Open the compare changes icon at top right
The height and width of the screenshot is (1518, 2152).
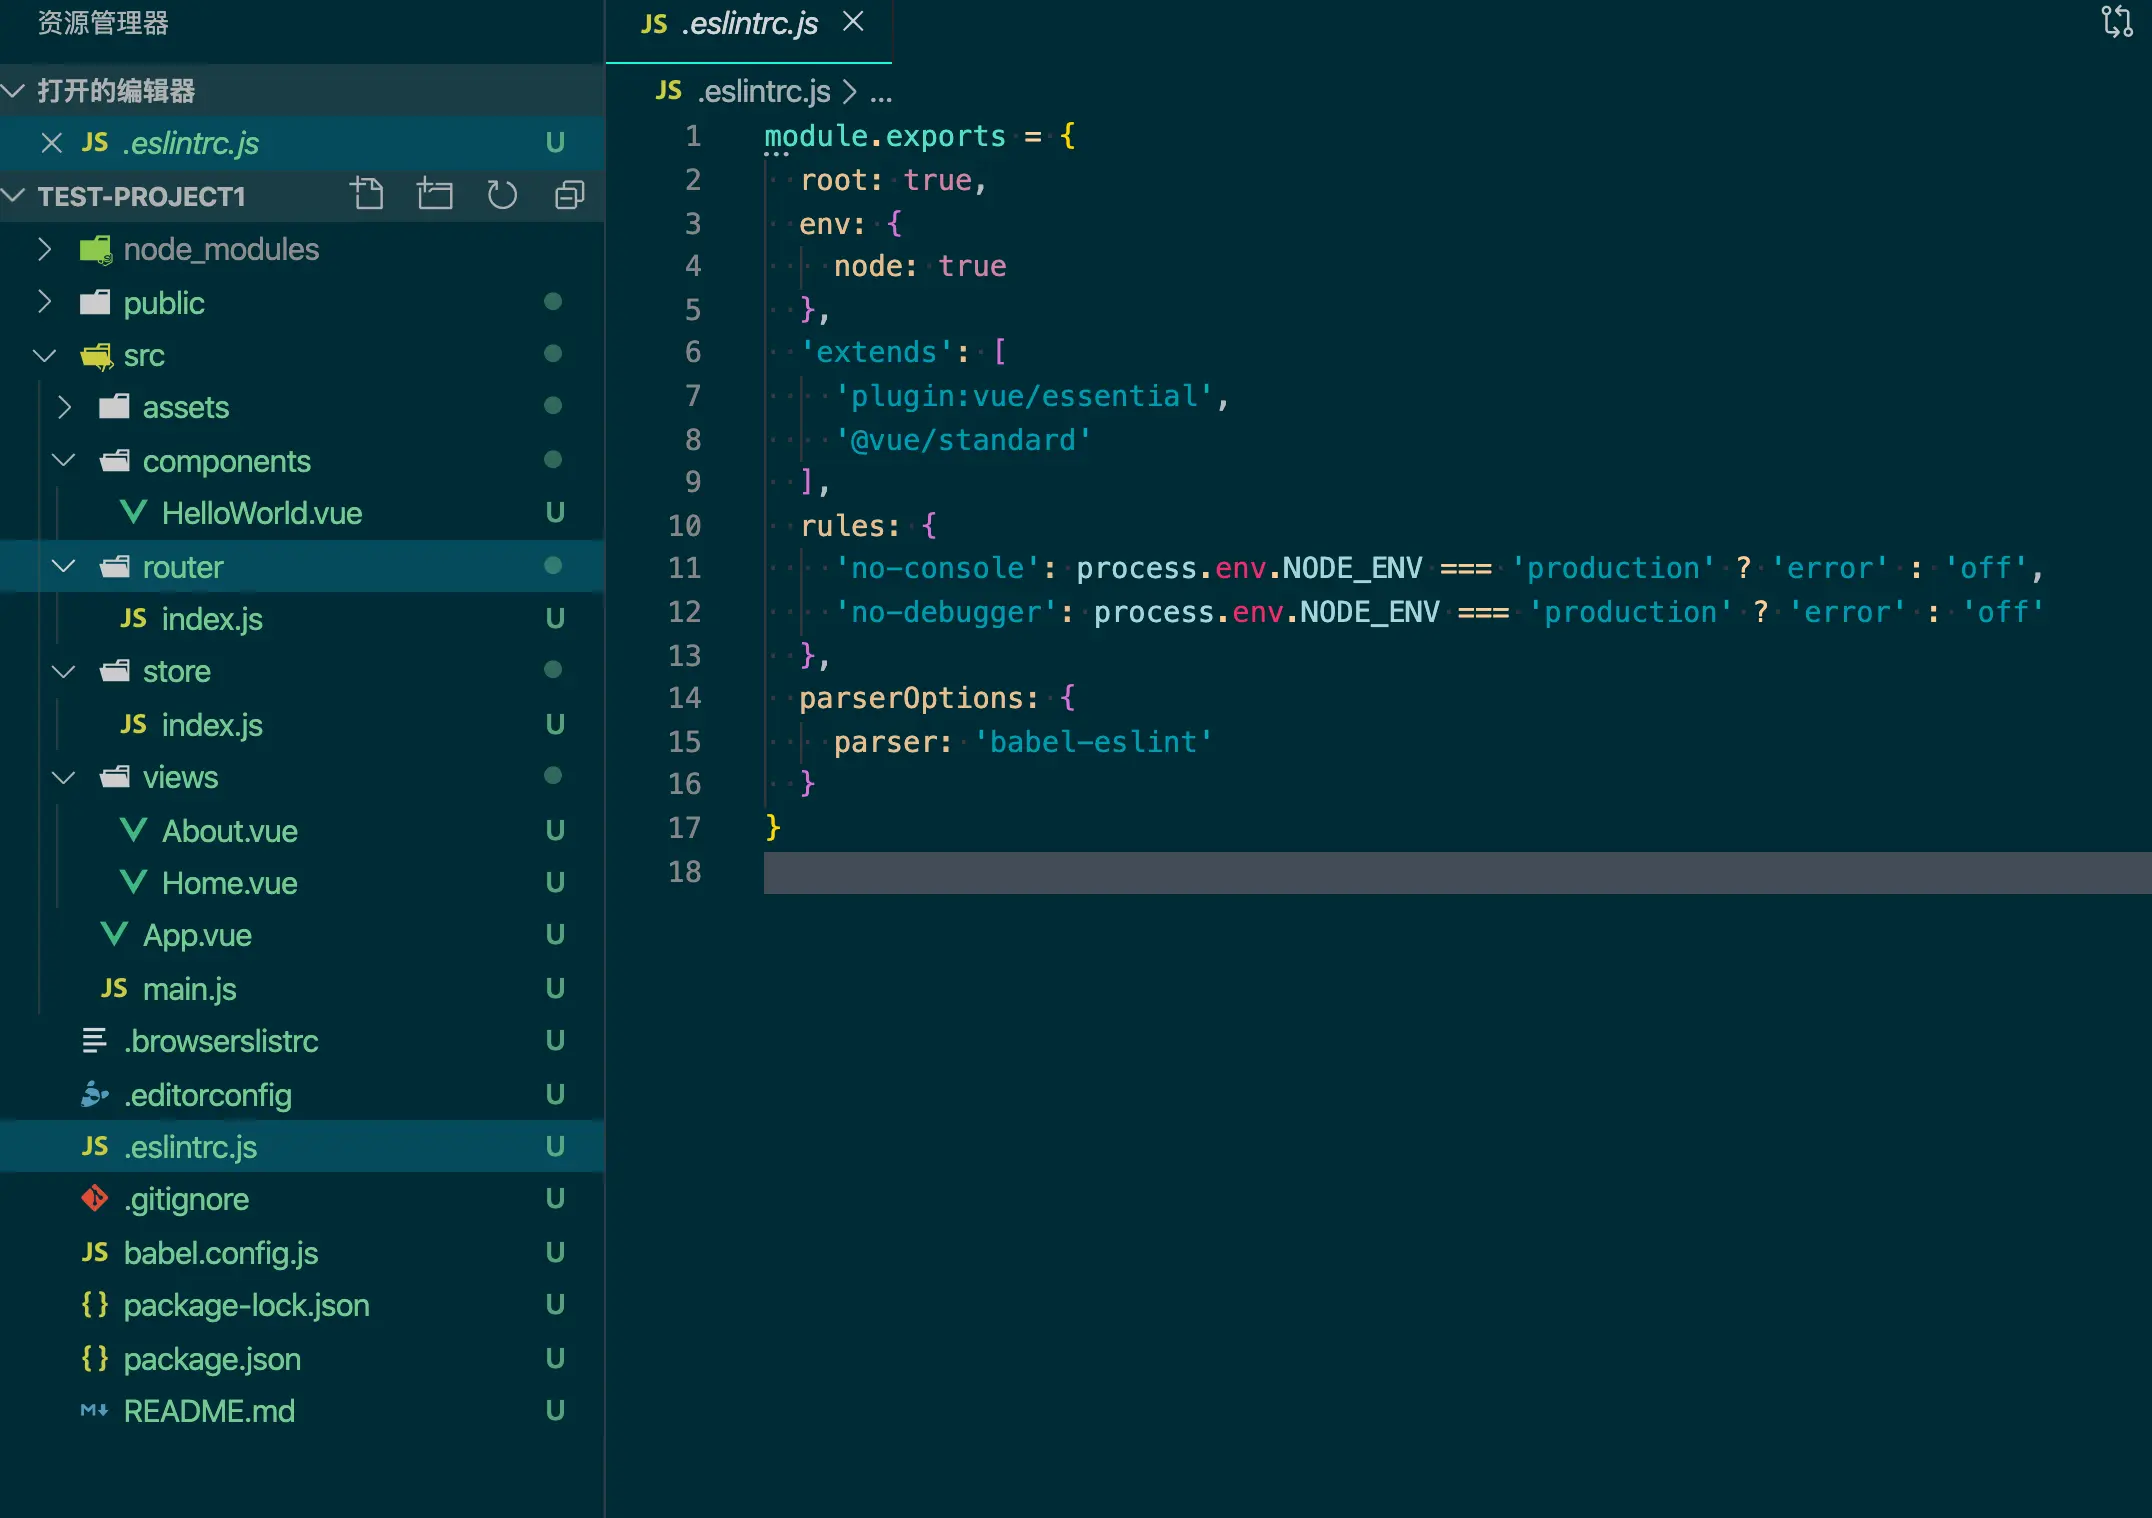coord(2116,22)
